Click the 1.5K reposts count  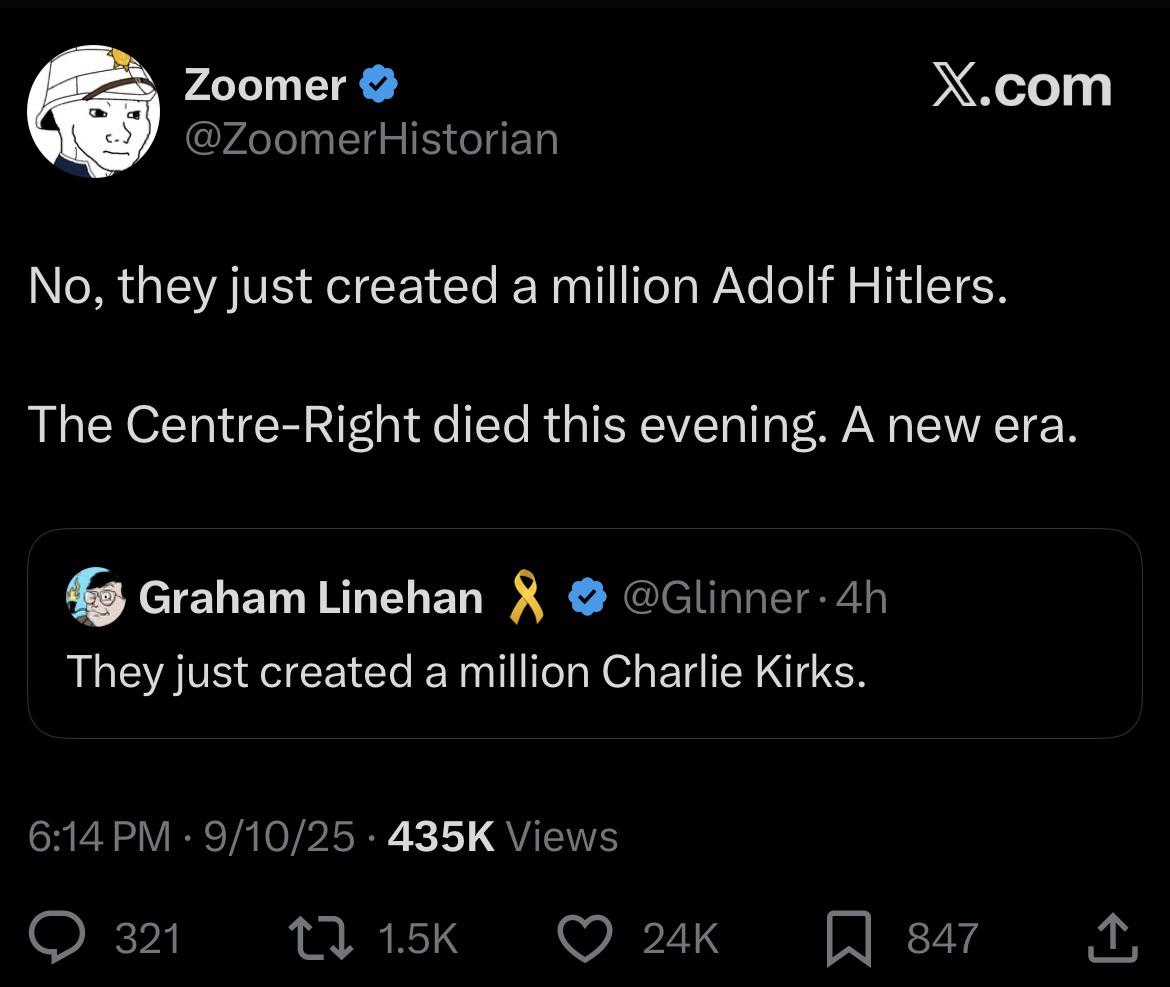(x=418, y=939)
